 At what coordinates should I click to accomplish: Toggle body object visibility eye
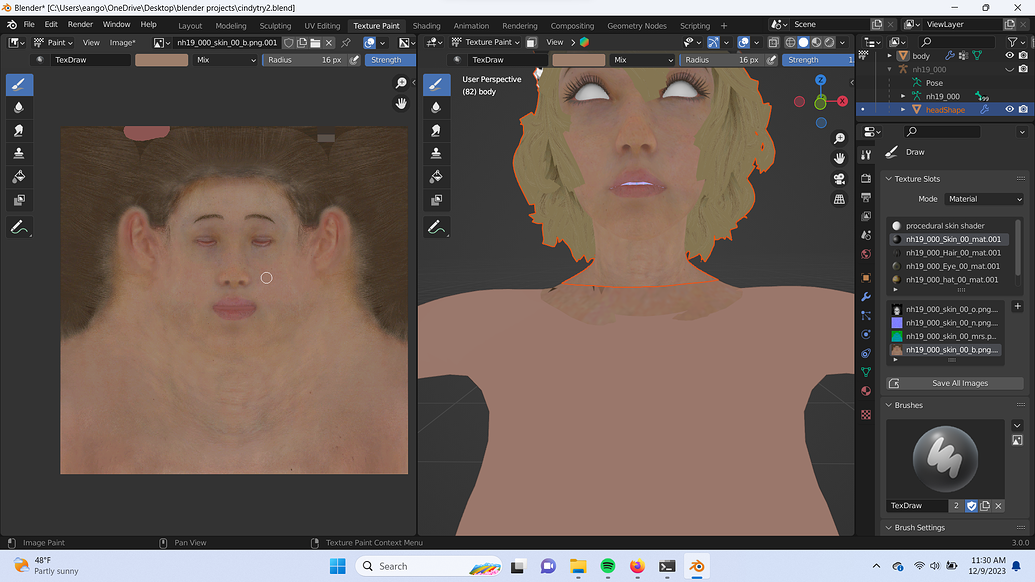(1009, 55)
